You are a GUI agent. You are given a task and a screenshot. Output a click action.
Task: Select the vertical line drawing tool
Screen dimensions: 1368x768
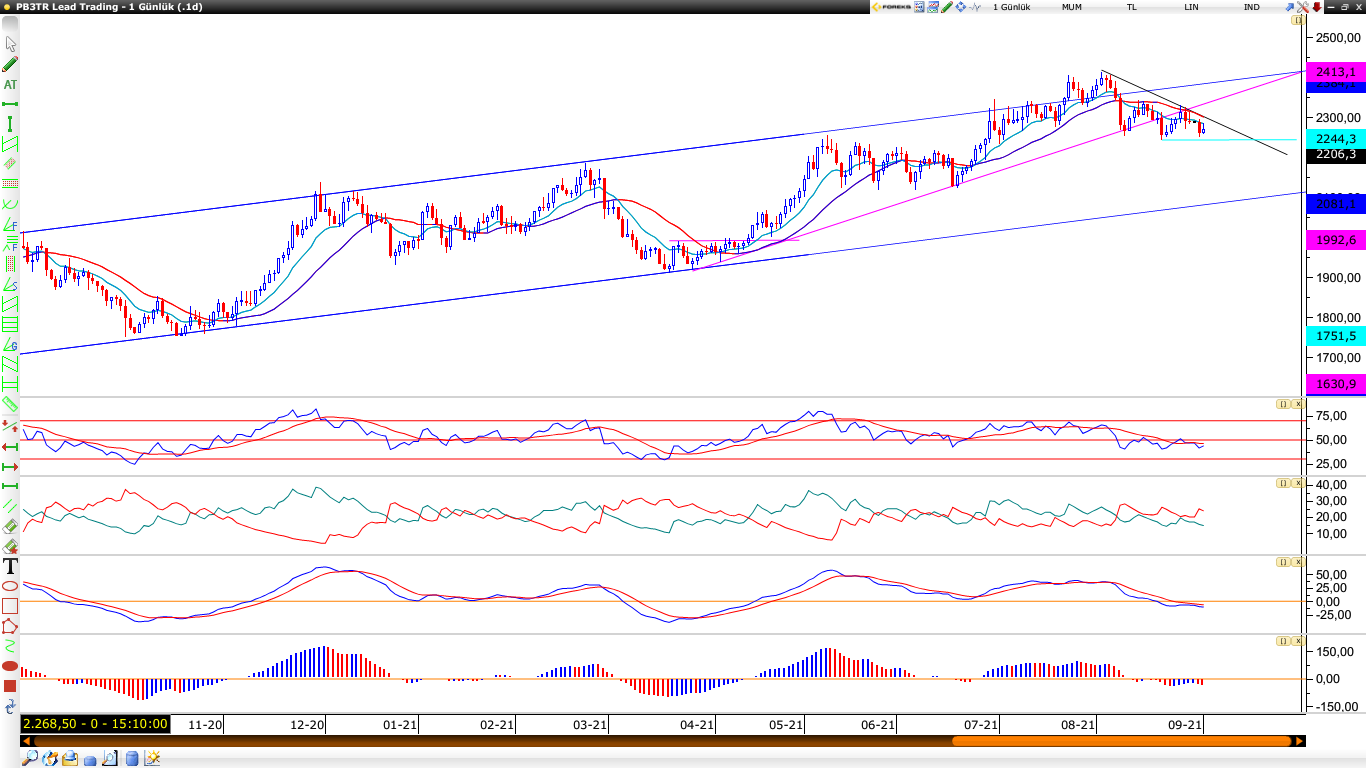(10, 124)
